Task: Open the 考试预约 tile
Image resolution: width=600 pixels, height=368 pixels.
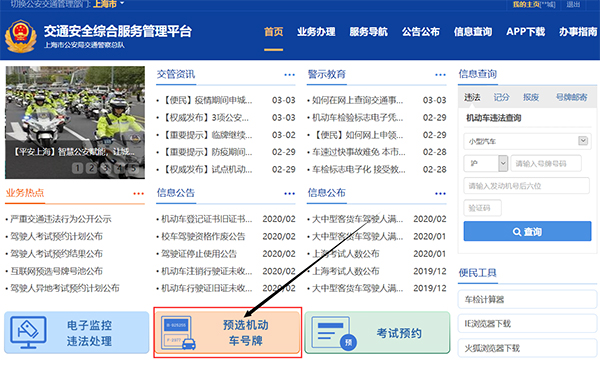Action: [377, 333]
